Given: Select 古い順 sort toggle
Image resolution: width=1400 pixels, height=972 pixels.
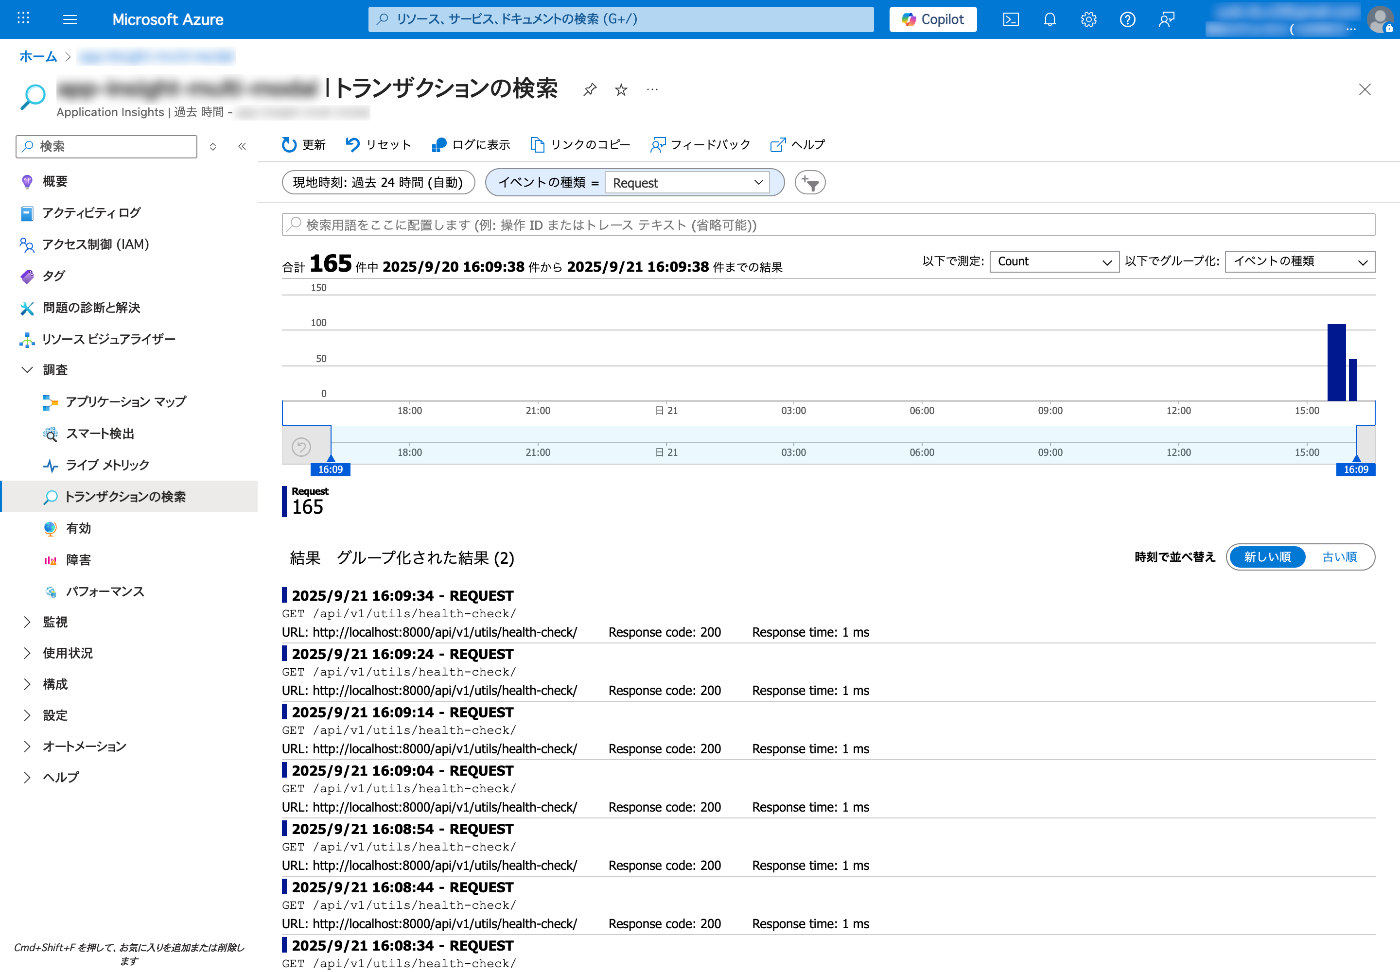Looking at the screenshot, I should pyautogui.click(x=1340, y=557).
